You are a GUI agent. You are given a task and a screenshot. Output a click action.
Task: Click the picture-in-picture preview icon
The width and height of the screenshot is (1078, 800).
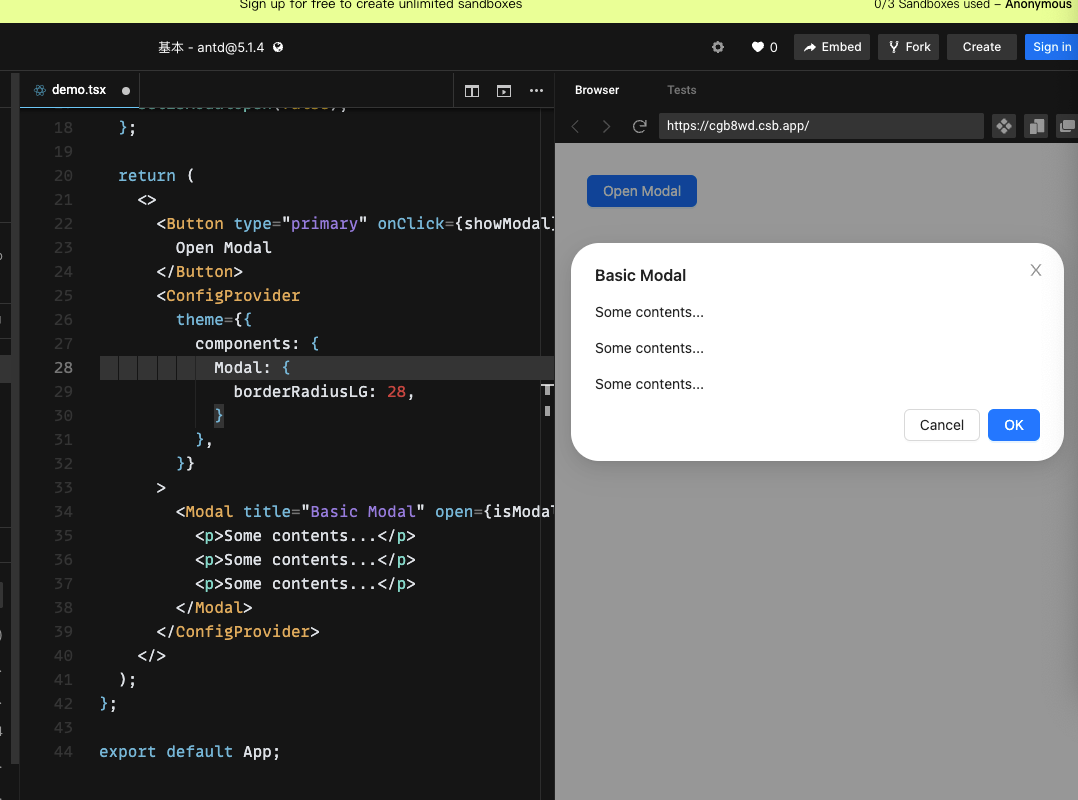coord(1036,126)
